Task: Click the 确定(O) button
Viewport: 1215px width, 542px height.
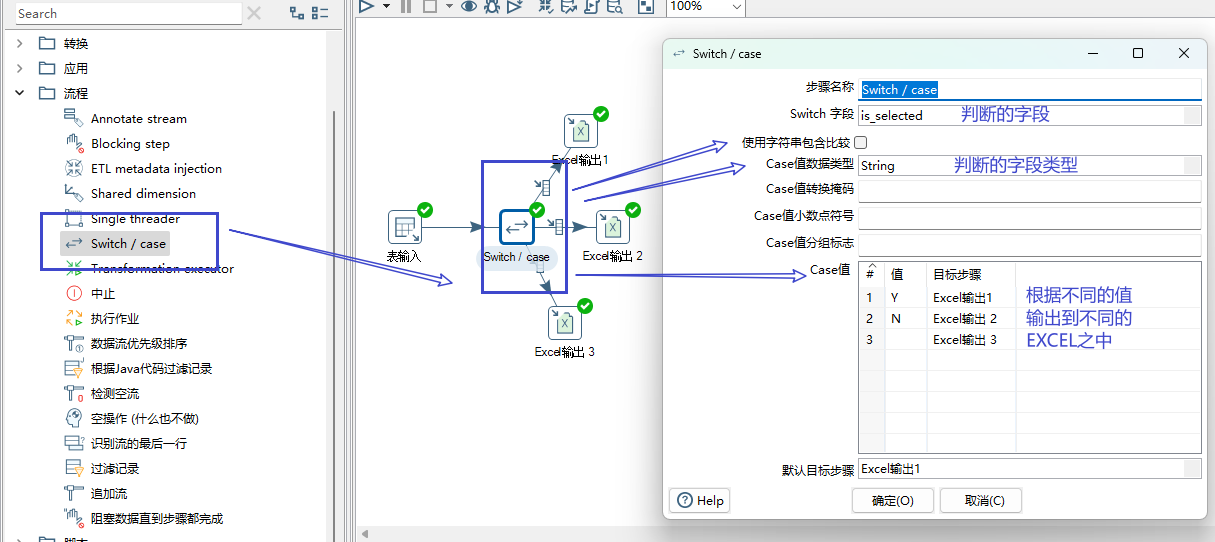Action: [x=892, y=501]
